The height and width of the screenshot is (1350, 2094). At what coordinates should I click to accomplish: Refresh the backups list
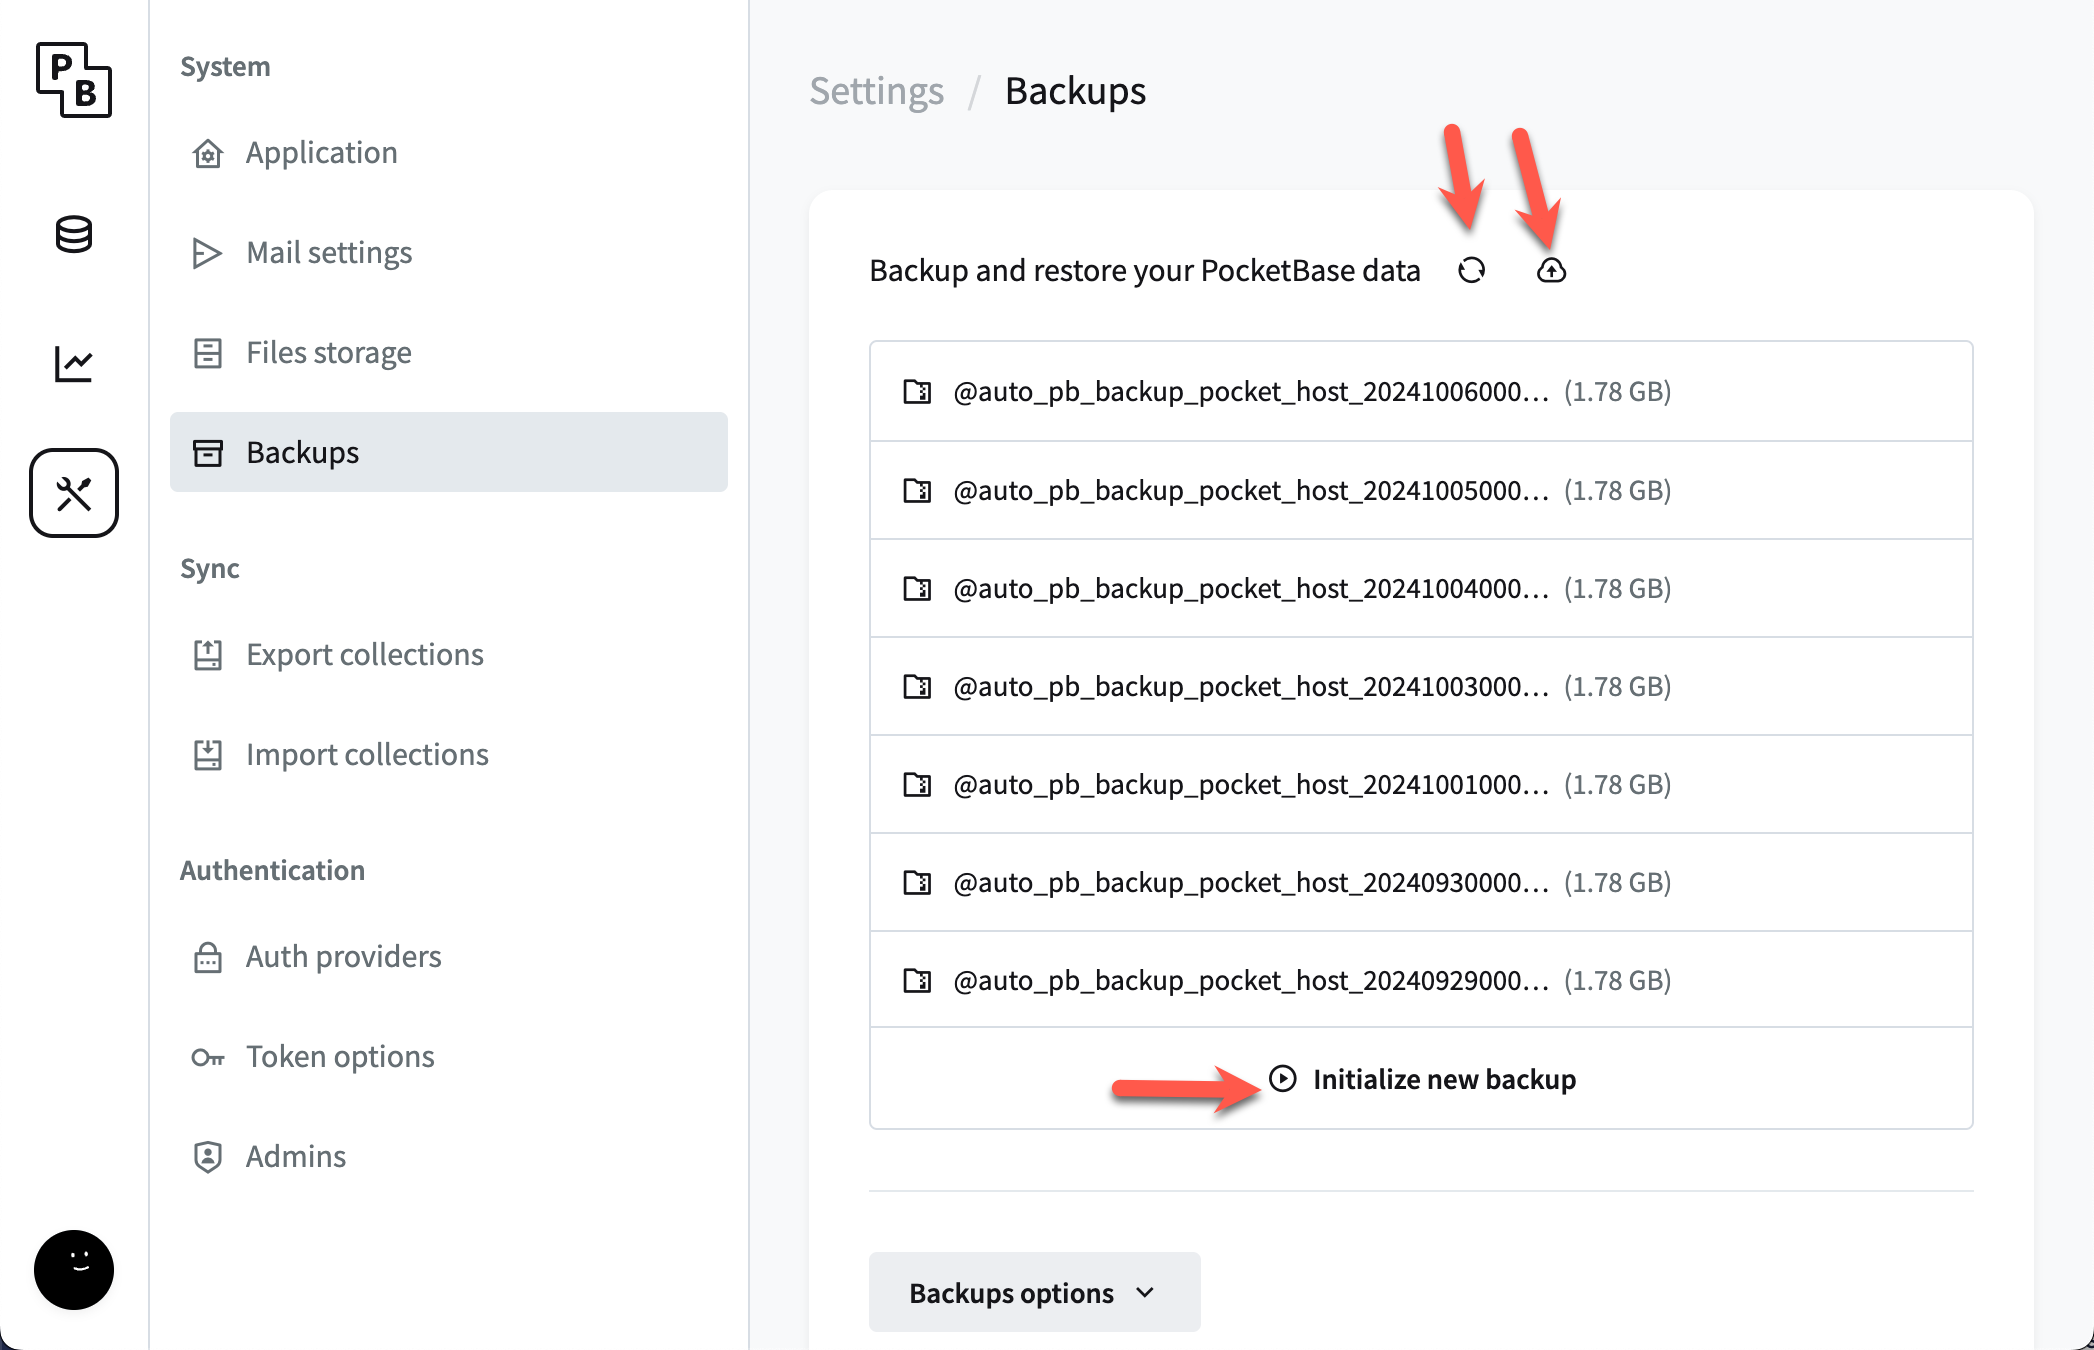point(1471,270)
